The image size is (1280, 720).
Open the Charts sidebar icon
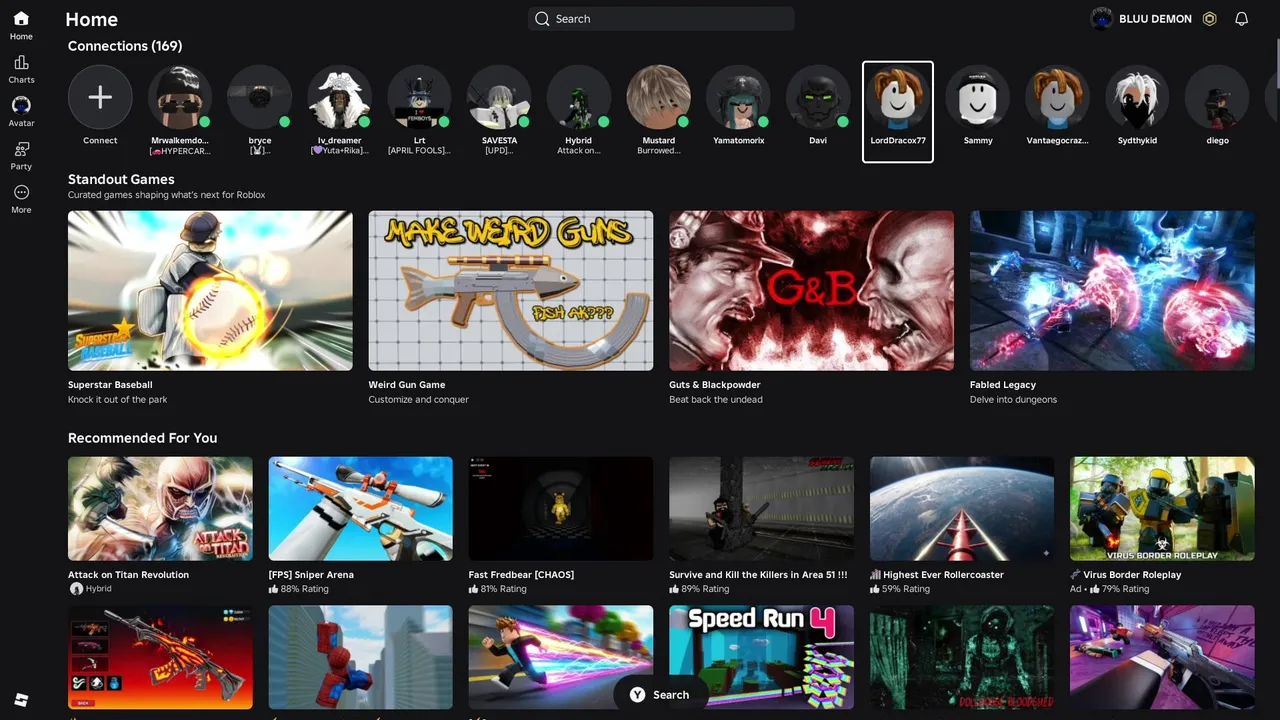pyautogui.click(x=21, y=63)
